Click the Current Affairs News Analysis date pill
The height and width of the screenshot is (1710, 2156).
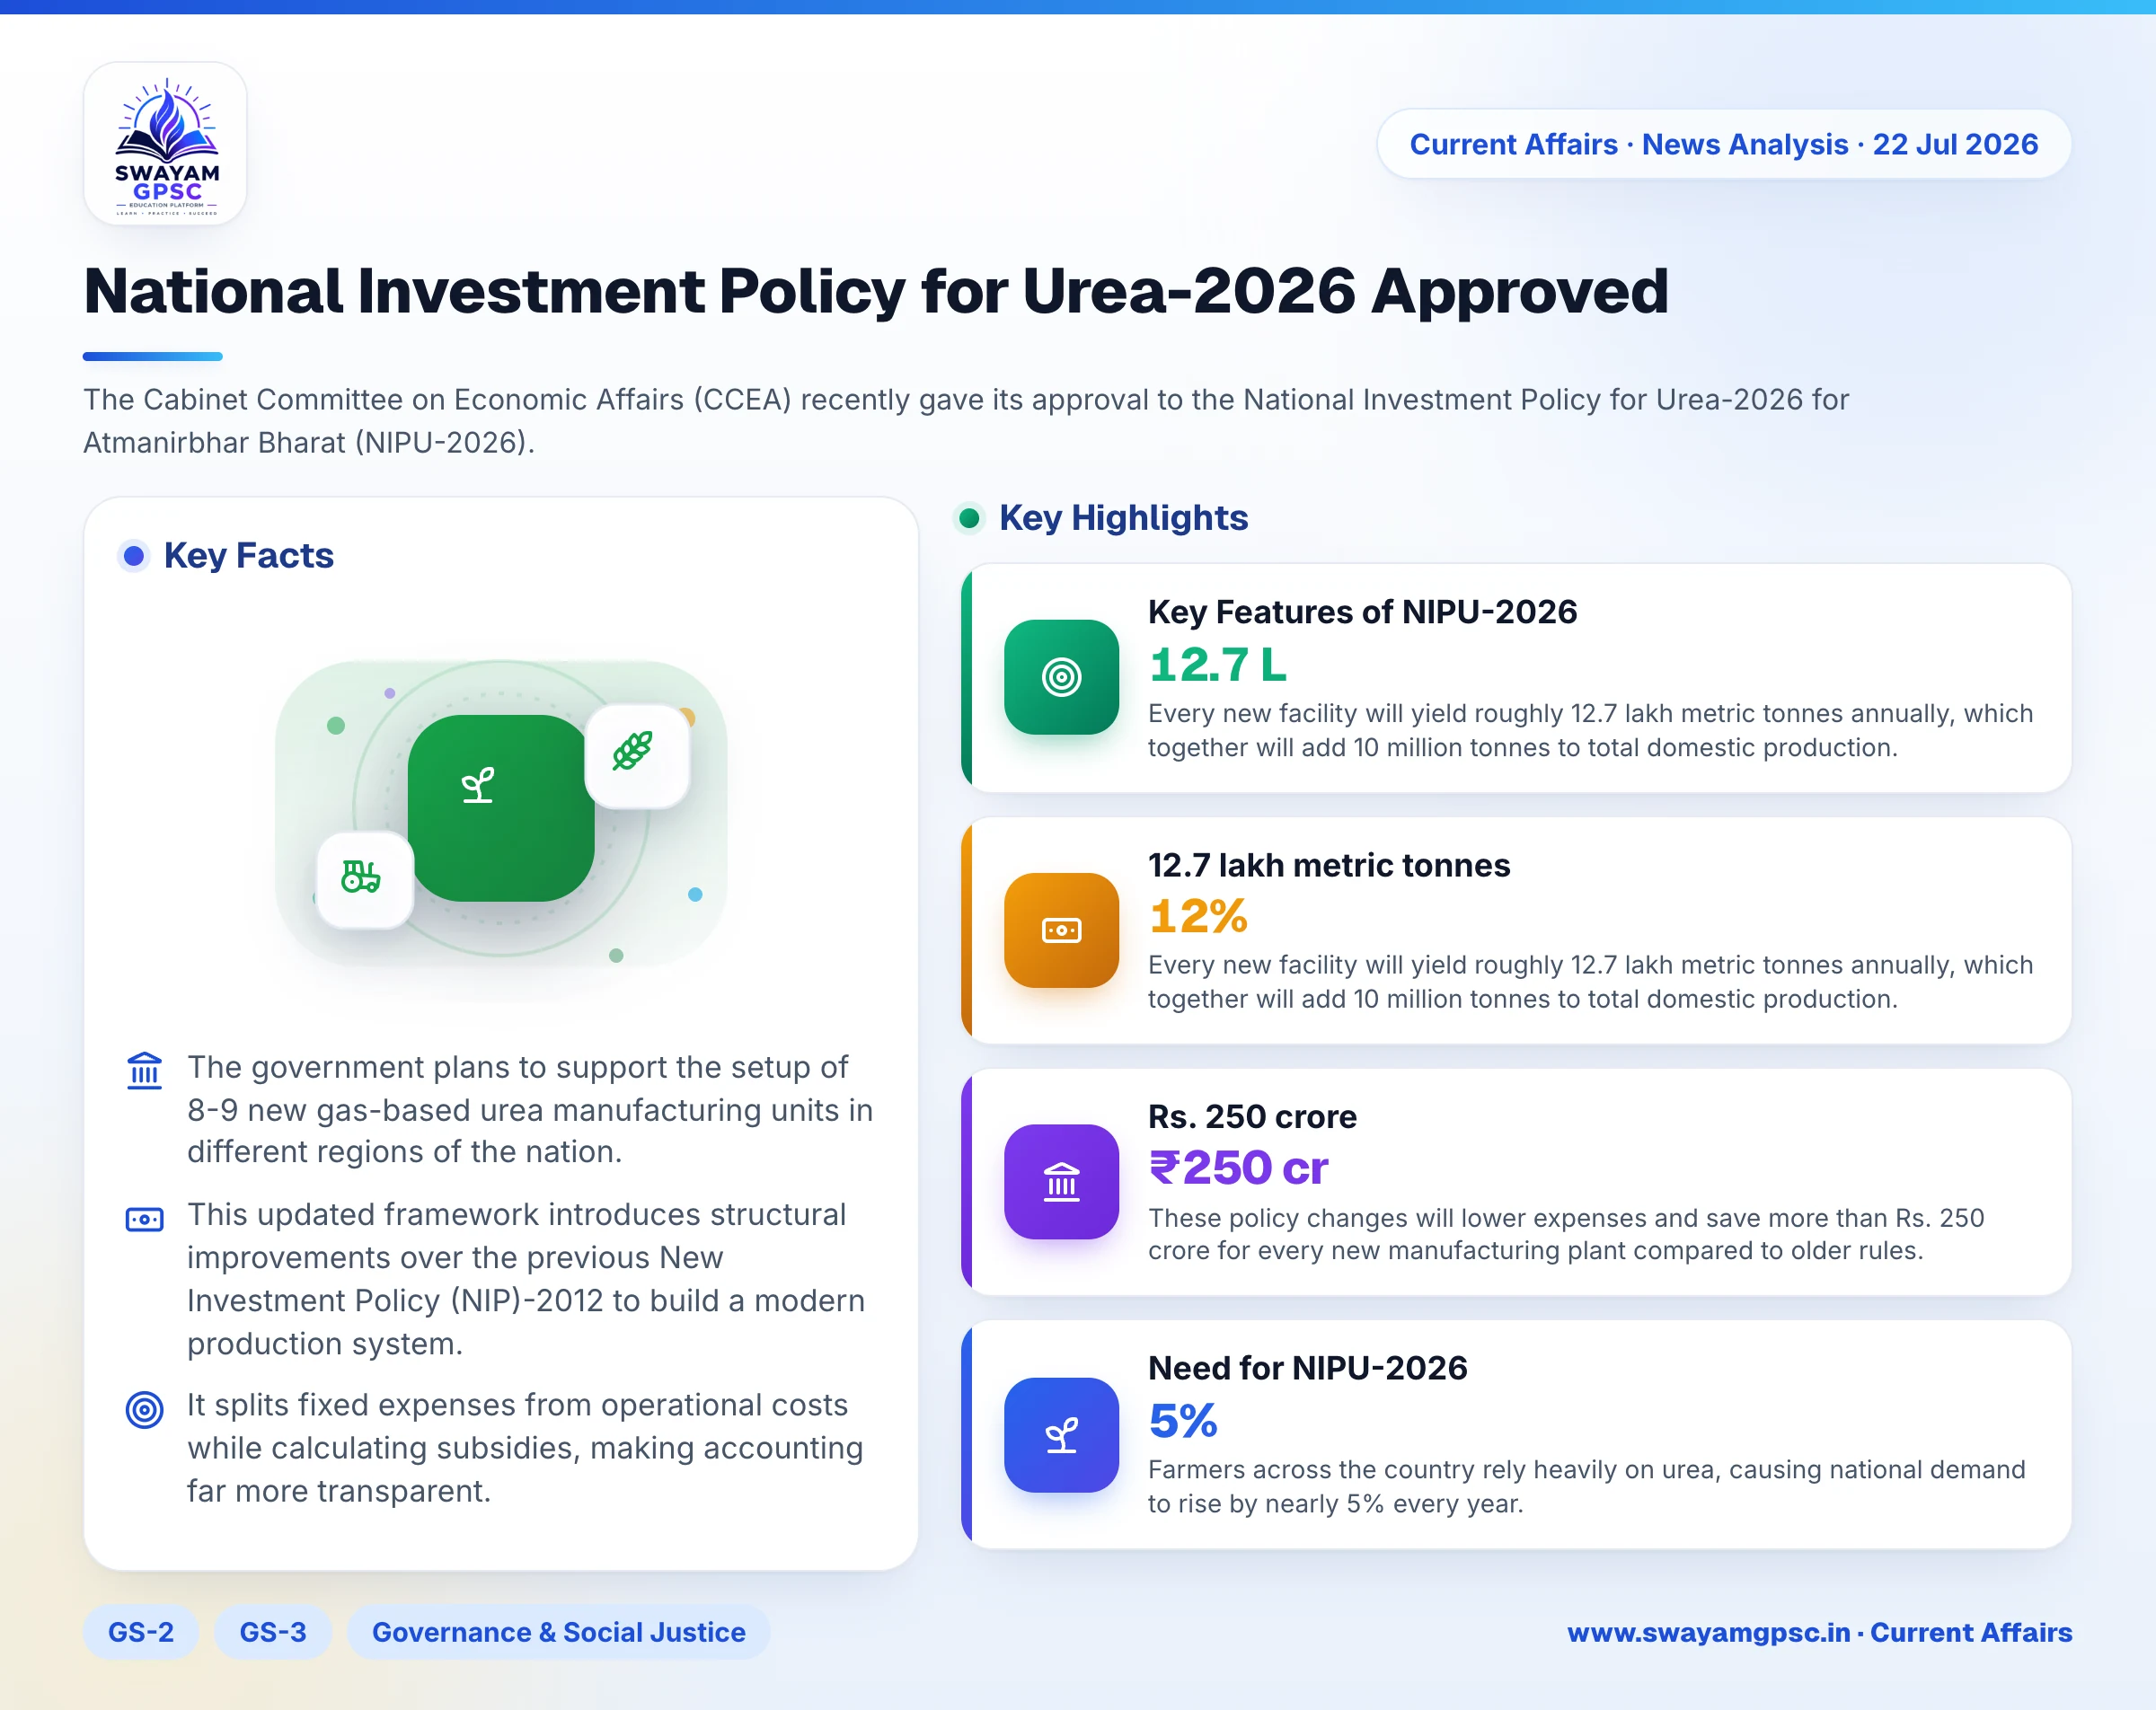tap(1723, 144)
